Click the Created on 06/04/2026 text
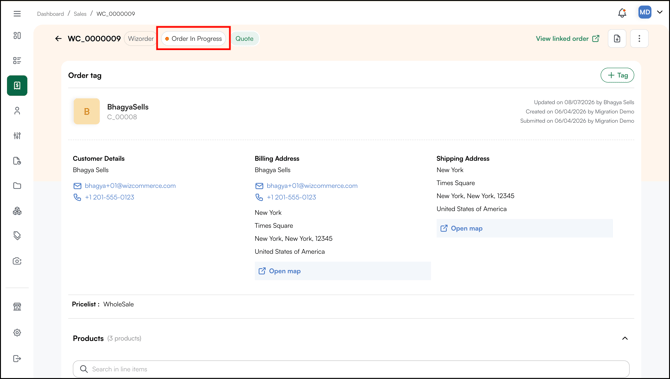 pos(580,112)
